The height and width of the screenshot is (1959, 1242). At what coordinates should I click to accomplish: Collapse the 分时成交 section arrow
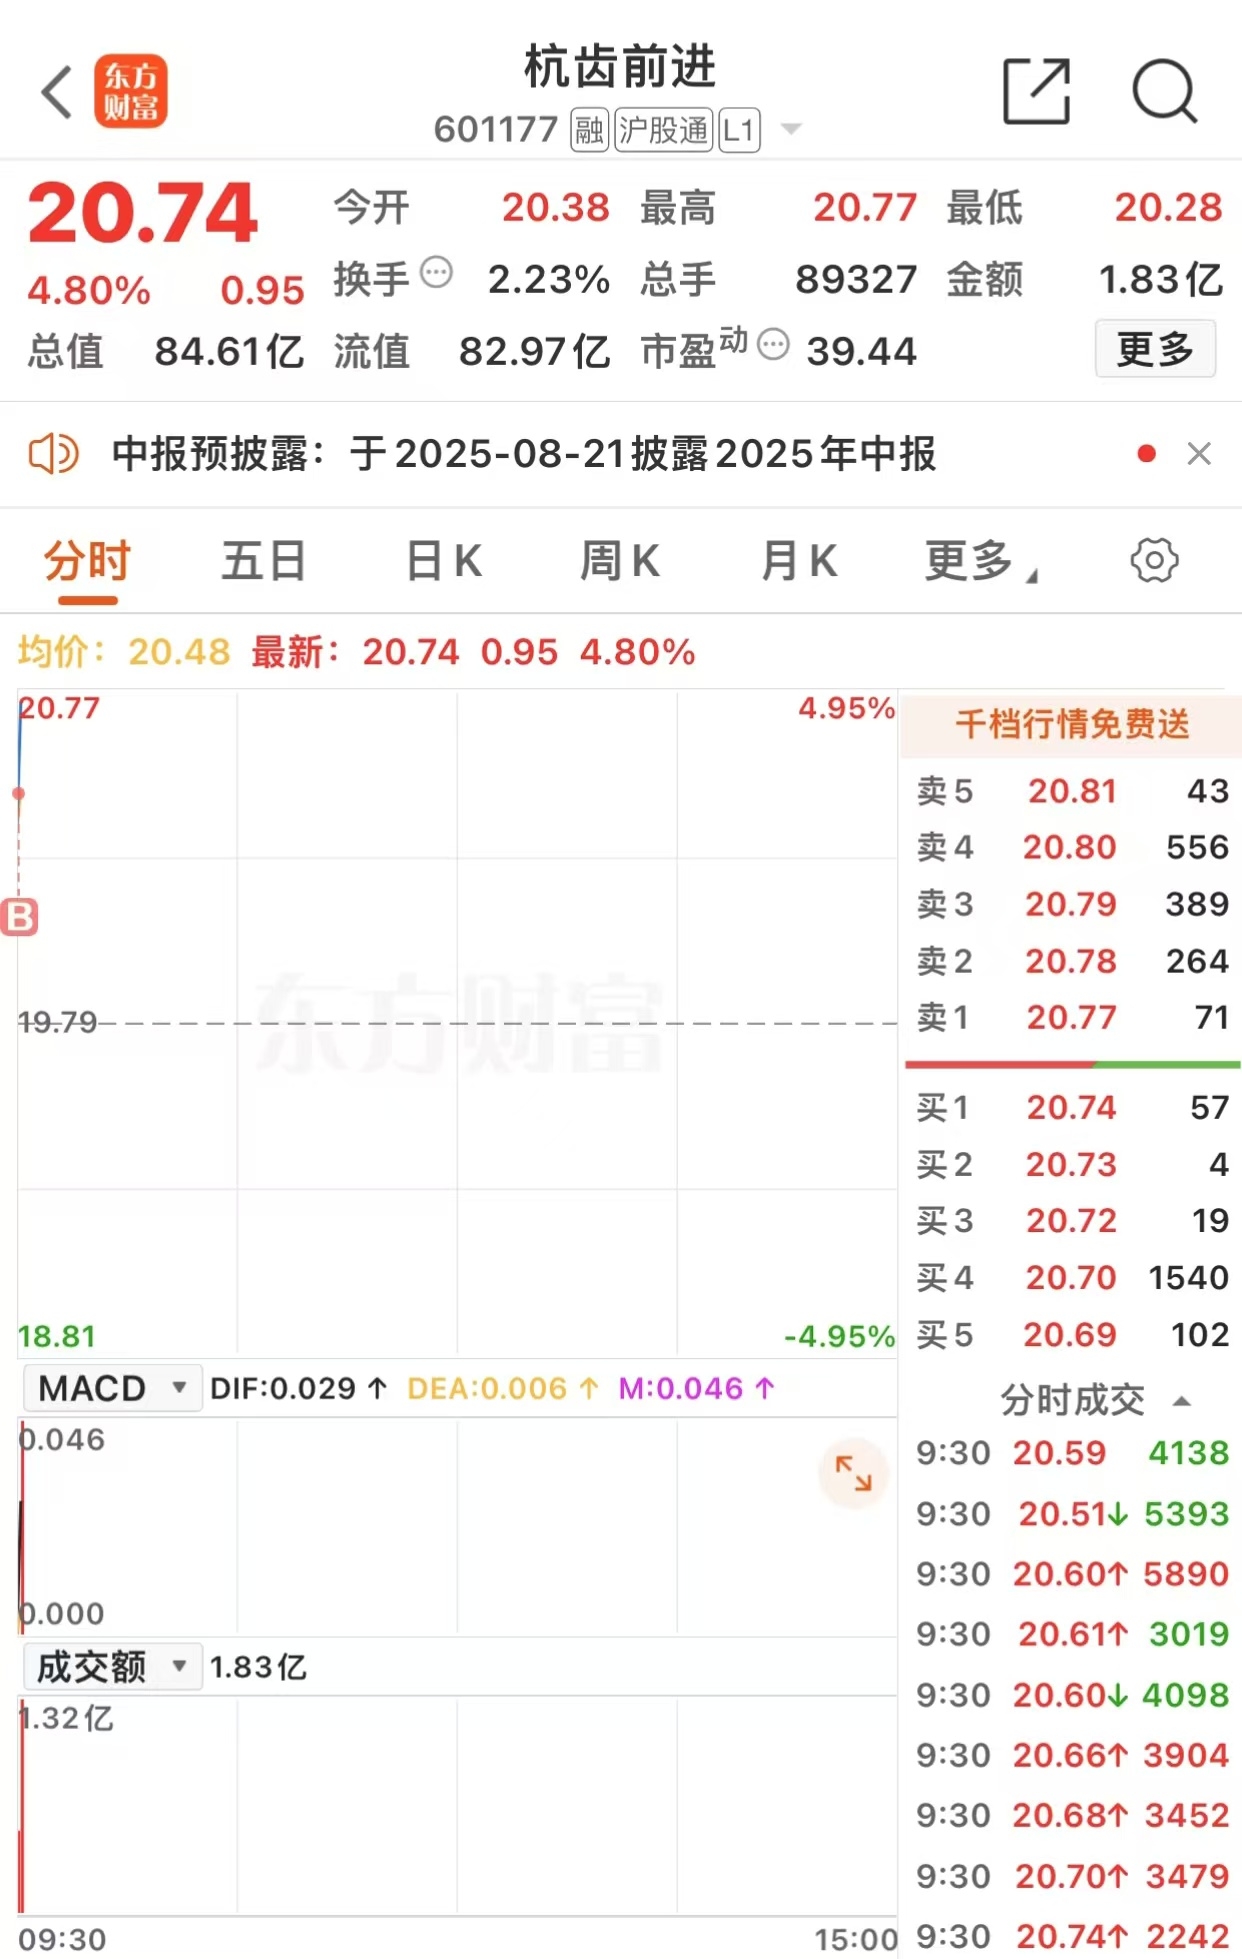click(1181, 1401)
